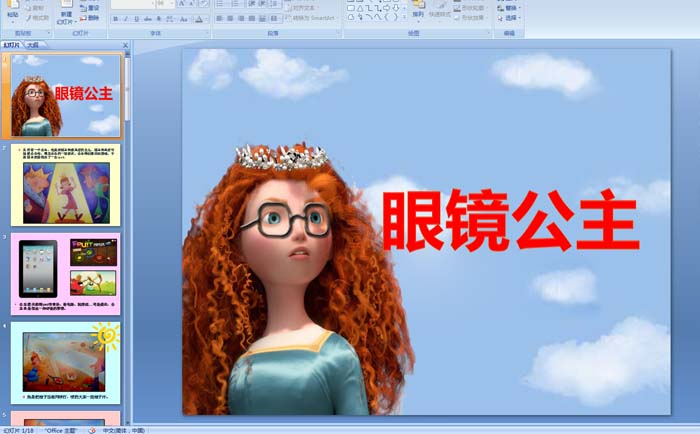This screenshot has width=700, height=434.
Task: Open the Clipboard group dialog launcher
Action: (49, 33)
